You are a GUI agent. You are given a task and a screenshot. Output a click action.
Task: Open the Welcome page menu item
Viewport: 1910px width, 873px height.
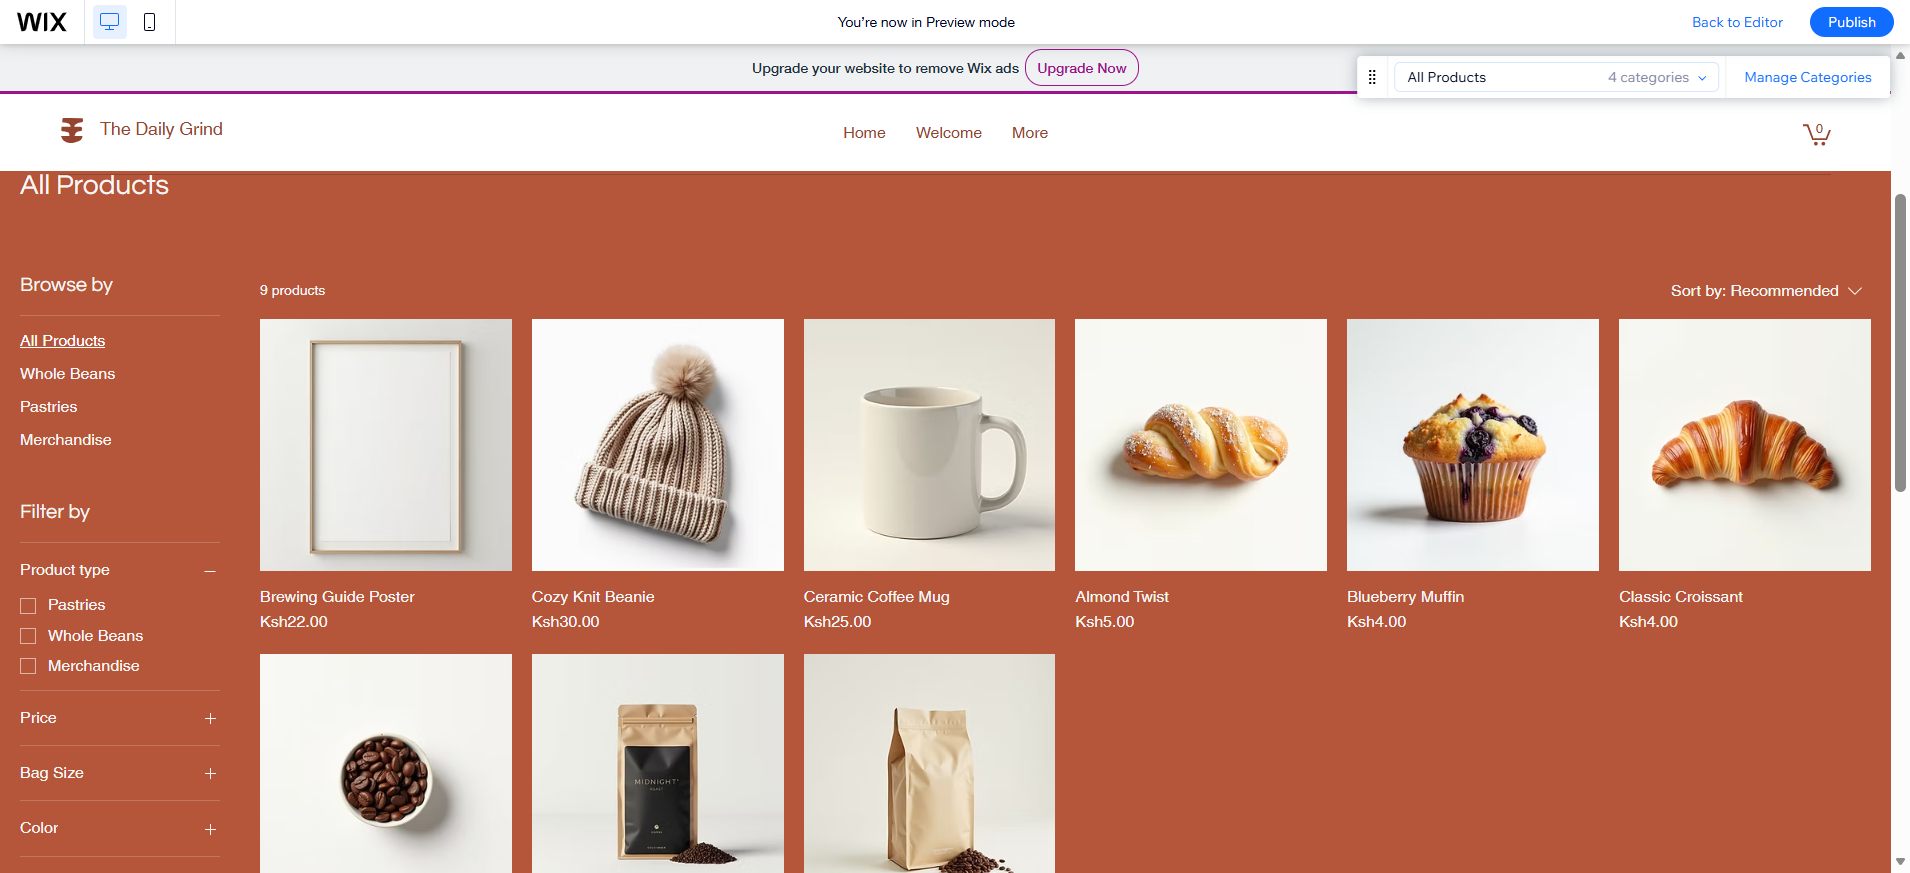pos(949,133)
